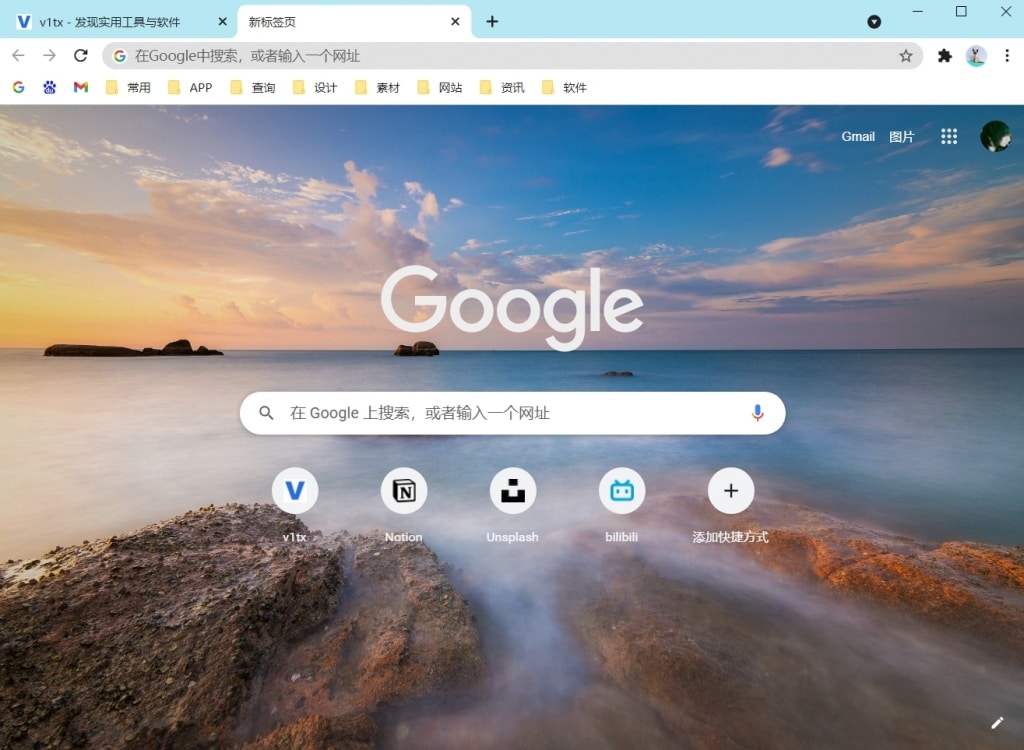Open the 常用 bookmark folder
Screen dimensions: 1024x750
[x=128, y=87]
